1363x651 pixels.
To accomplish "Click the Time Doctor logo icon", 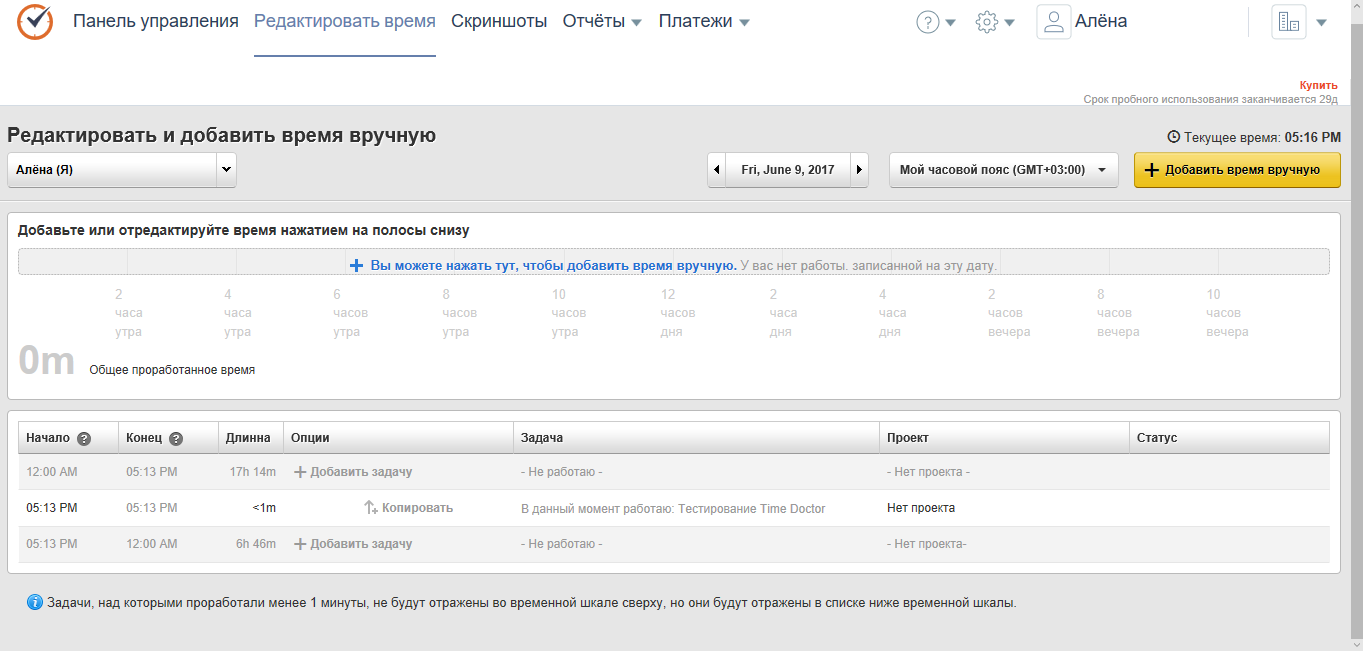I will (x=35, y=21).
